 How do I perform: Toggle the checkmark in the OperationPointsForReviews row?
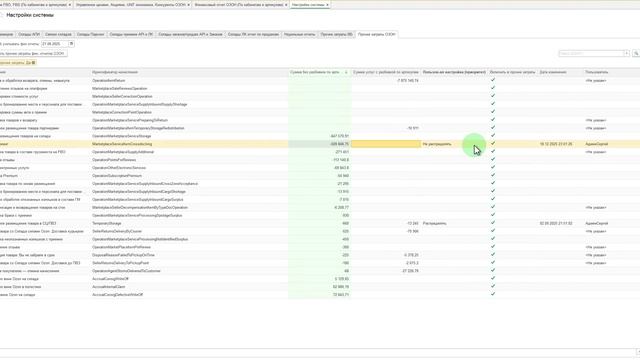pyautogui.click(x=493, y=160)
